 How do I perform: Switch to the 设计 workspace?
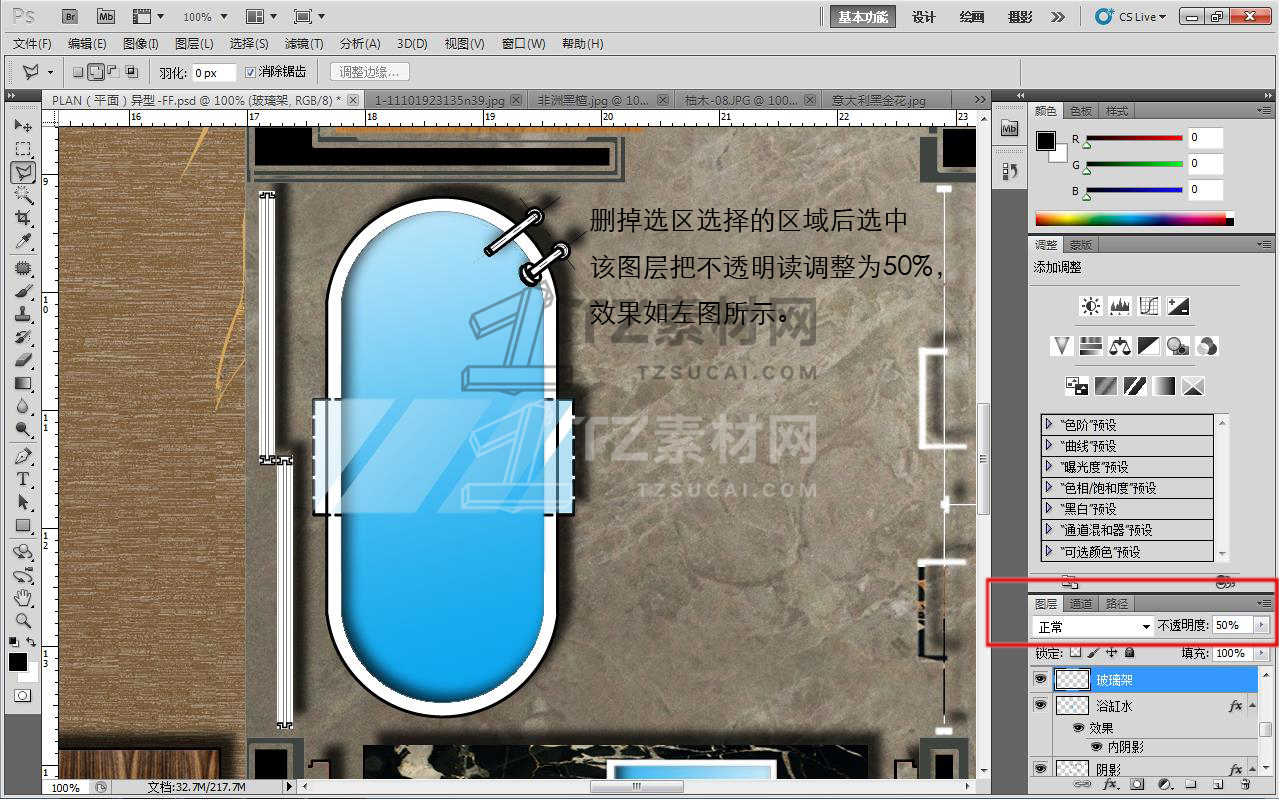924,17
